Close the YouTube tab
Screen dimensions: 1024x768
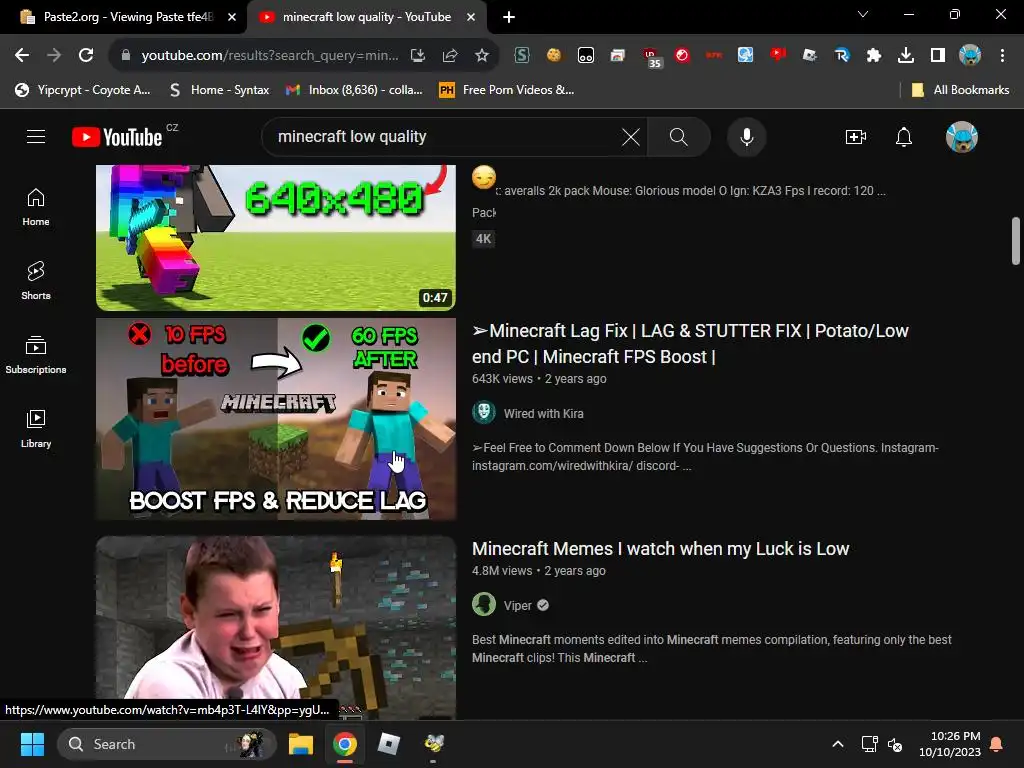tap(471, 18)
